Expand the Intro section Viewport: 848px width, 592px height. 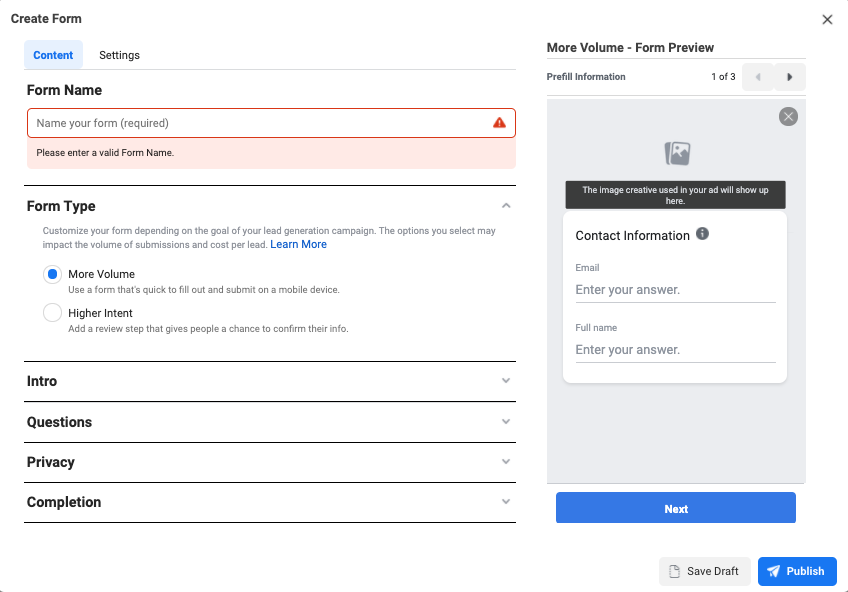point(506,381)
